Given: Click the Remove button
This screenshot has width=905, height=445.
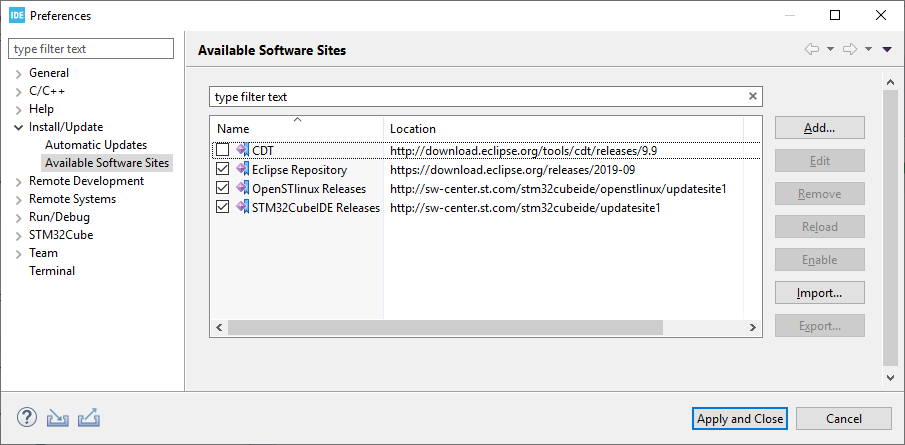Looking at the screenshot, I should pos(820,194).
